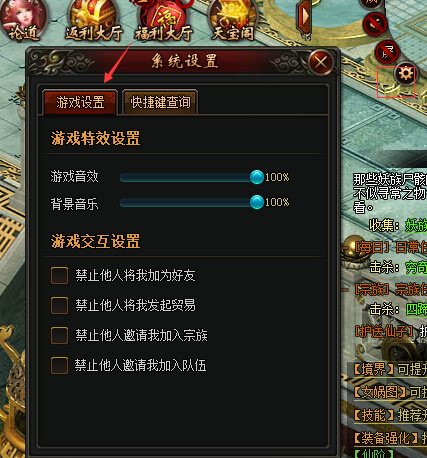Switch to the 游戏设置 tab
The image size is (427, 458).
(80, 102)
